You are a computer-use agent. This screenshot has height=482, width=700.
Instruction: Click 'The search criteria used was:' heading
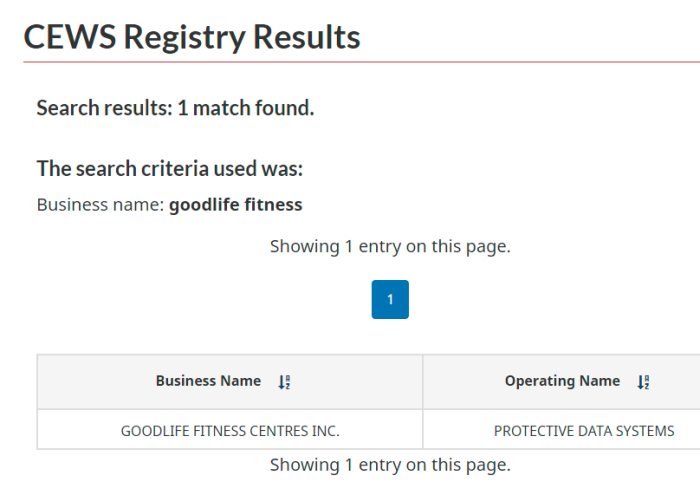coord(170,169)
